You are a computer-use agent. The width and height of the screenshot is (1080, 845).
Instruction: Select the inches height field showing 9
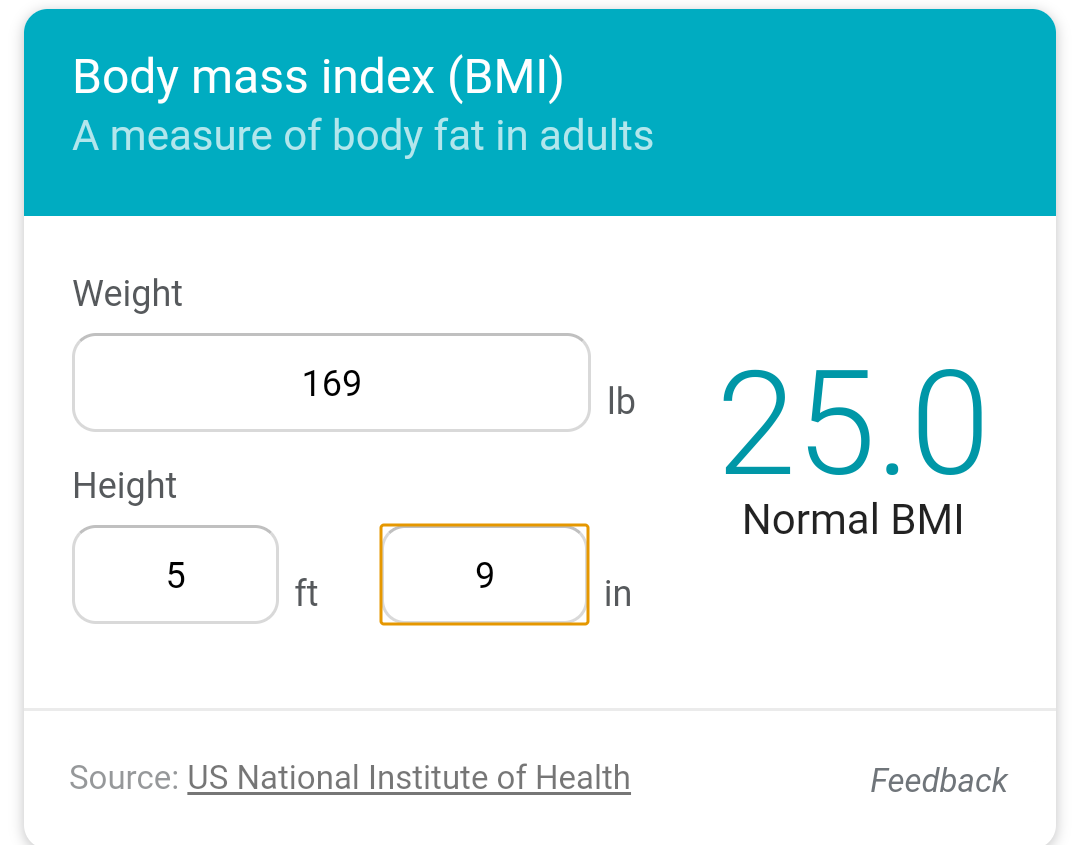pos(485,575)
